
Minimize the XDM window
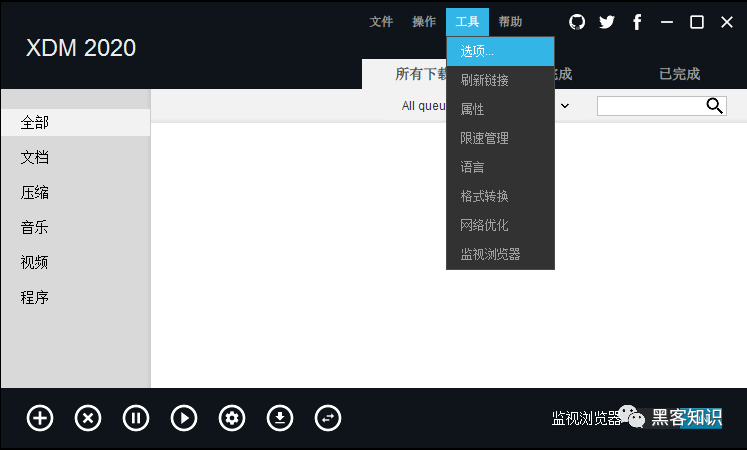pyautogui.click(x=667, y=22)
